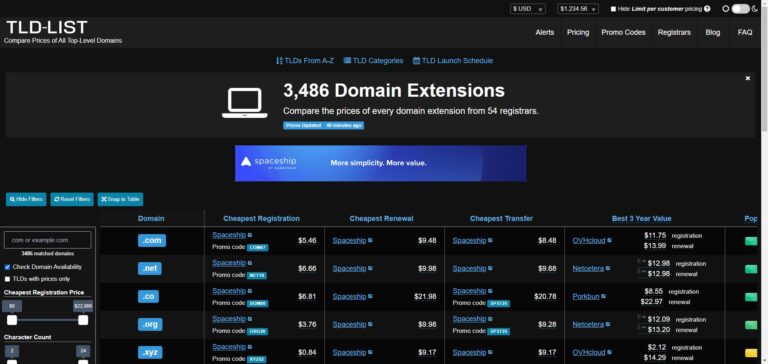This screenshot has height=364, width=768.
Task: Open the TLD Categories link
Action: coord(373,61)
